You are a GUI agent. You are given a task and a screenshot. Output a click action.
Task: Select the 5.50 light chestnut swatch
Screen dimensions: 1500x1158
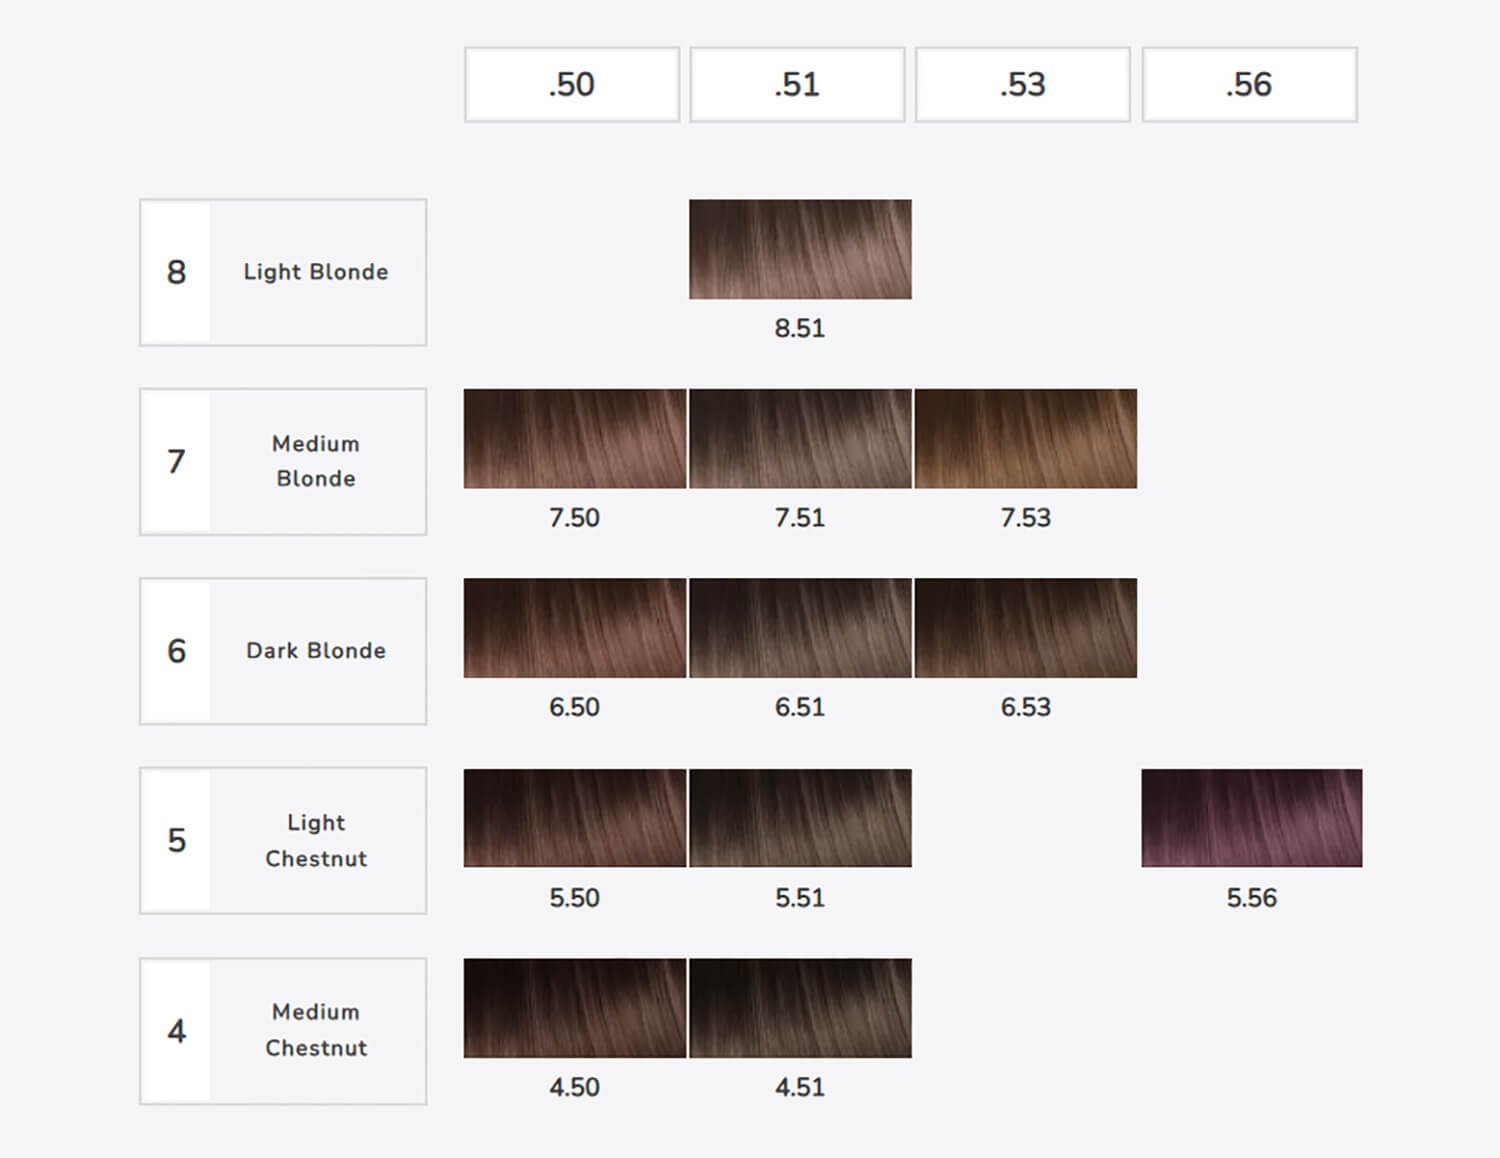coord(574,818)
